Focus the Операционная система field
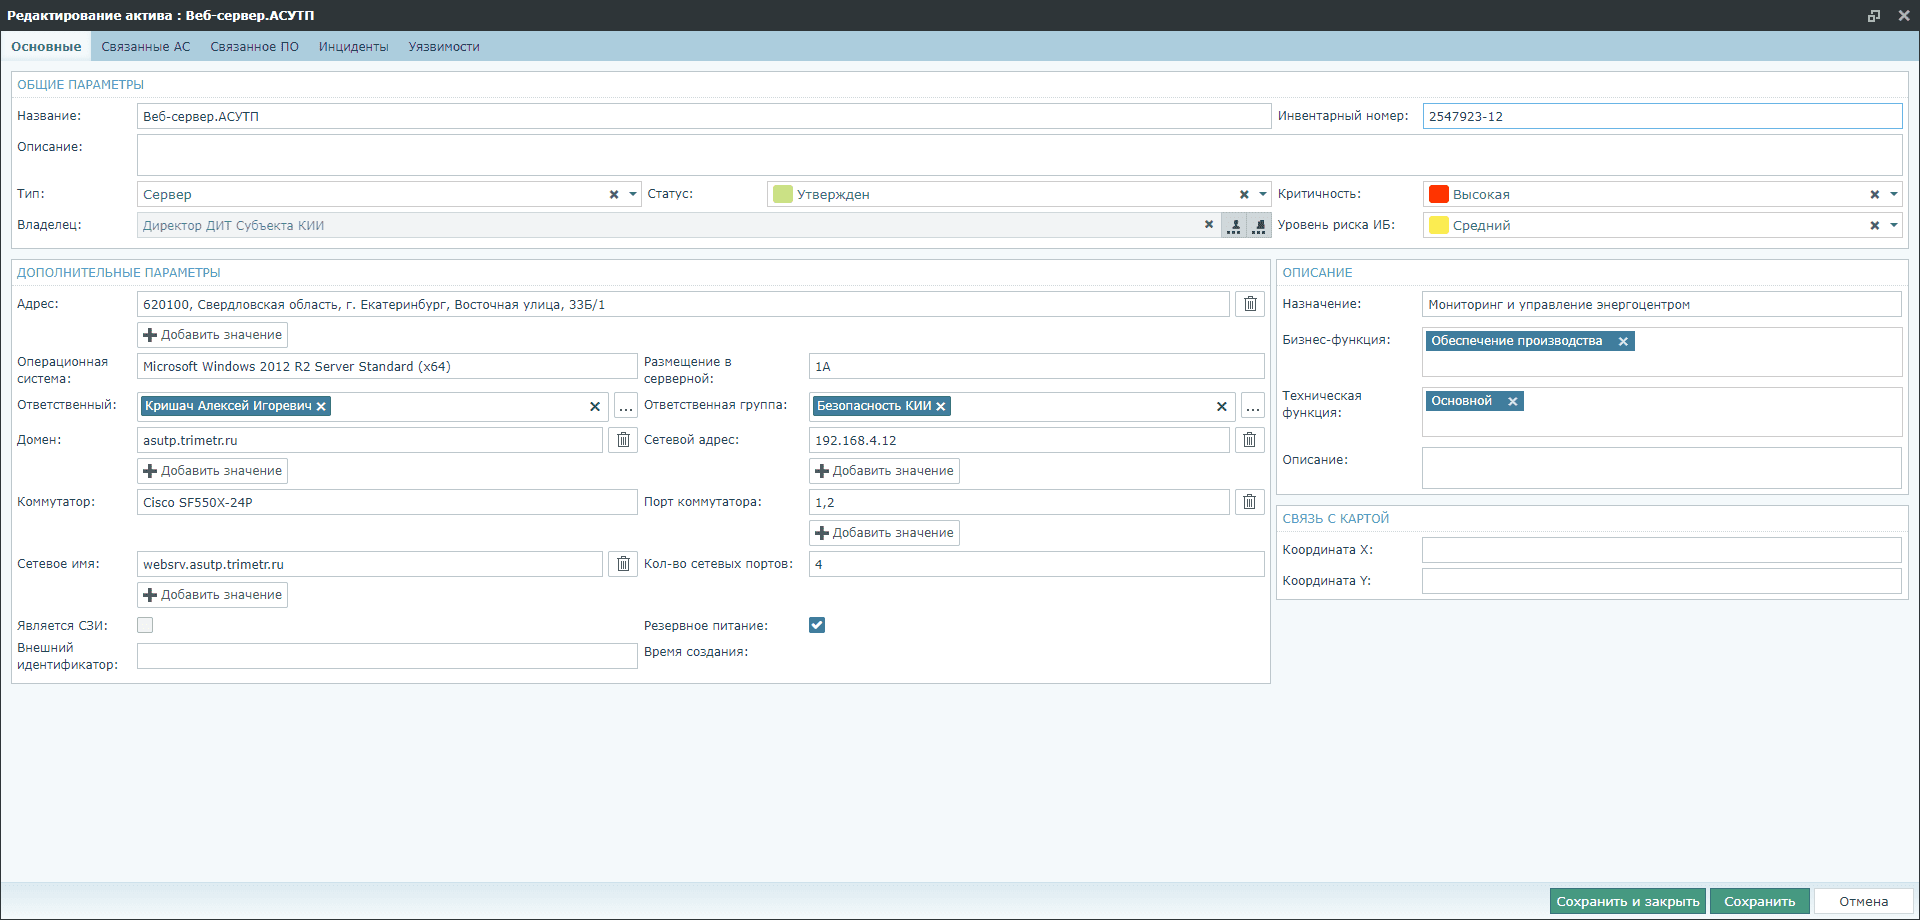The image size is (1920, 920). click(387, 366)
